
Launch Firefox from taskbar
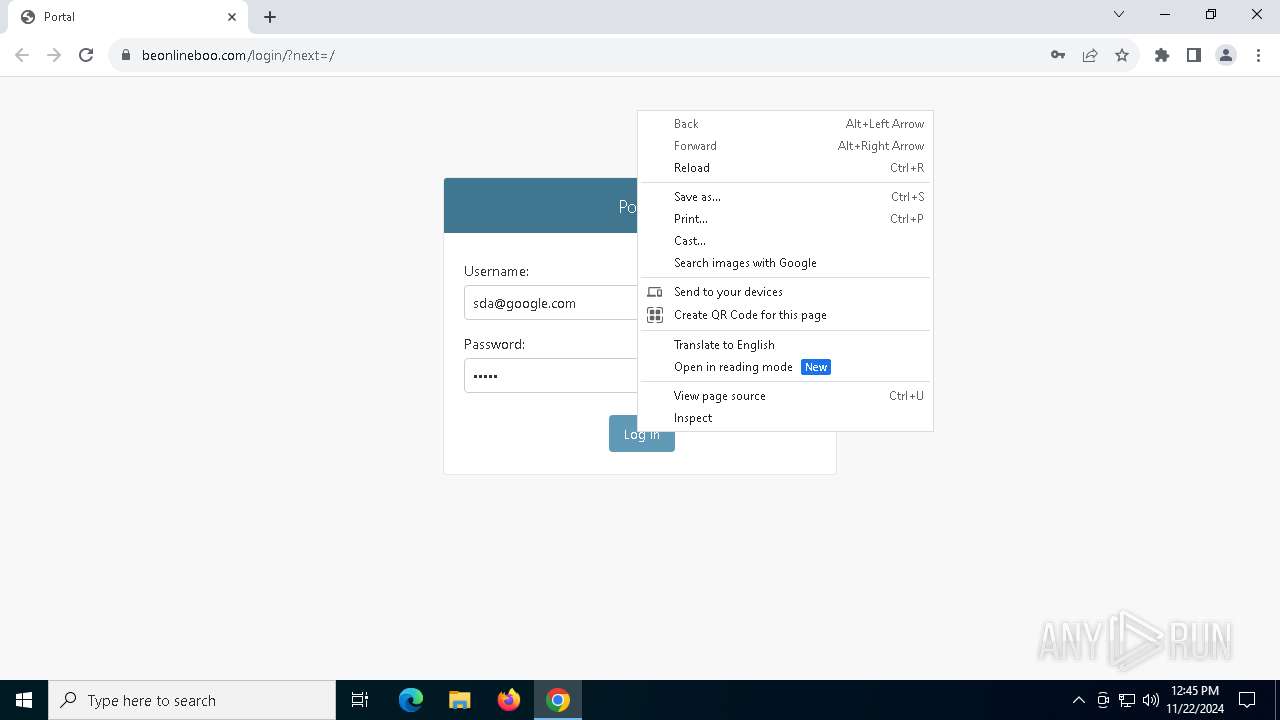coord(509,700)
